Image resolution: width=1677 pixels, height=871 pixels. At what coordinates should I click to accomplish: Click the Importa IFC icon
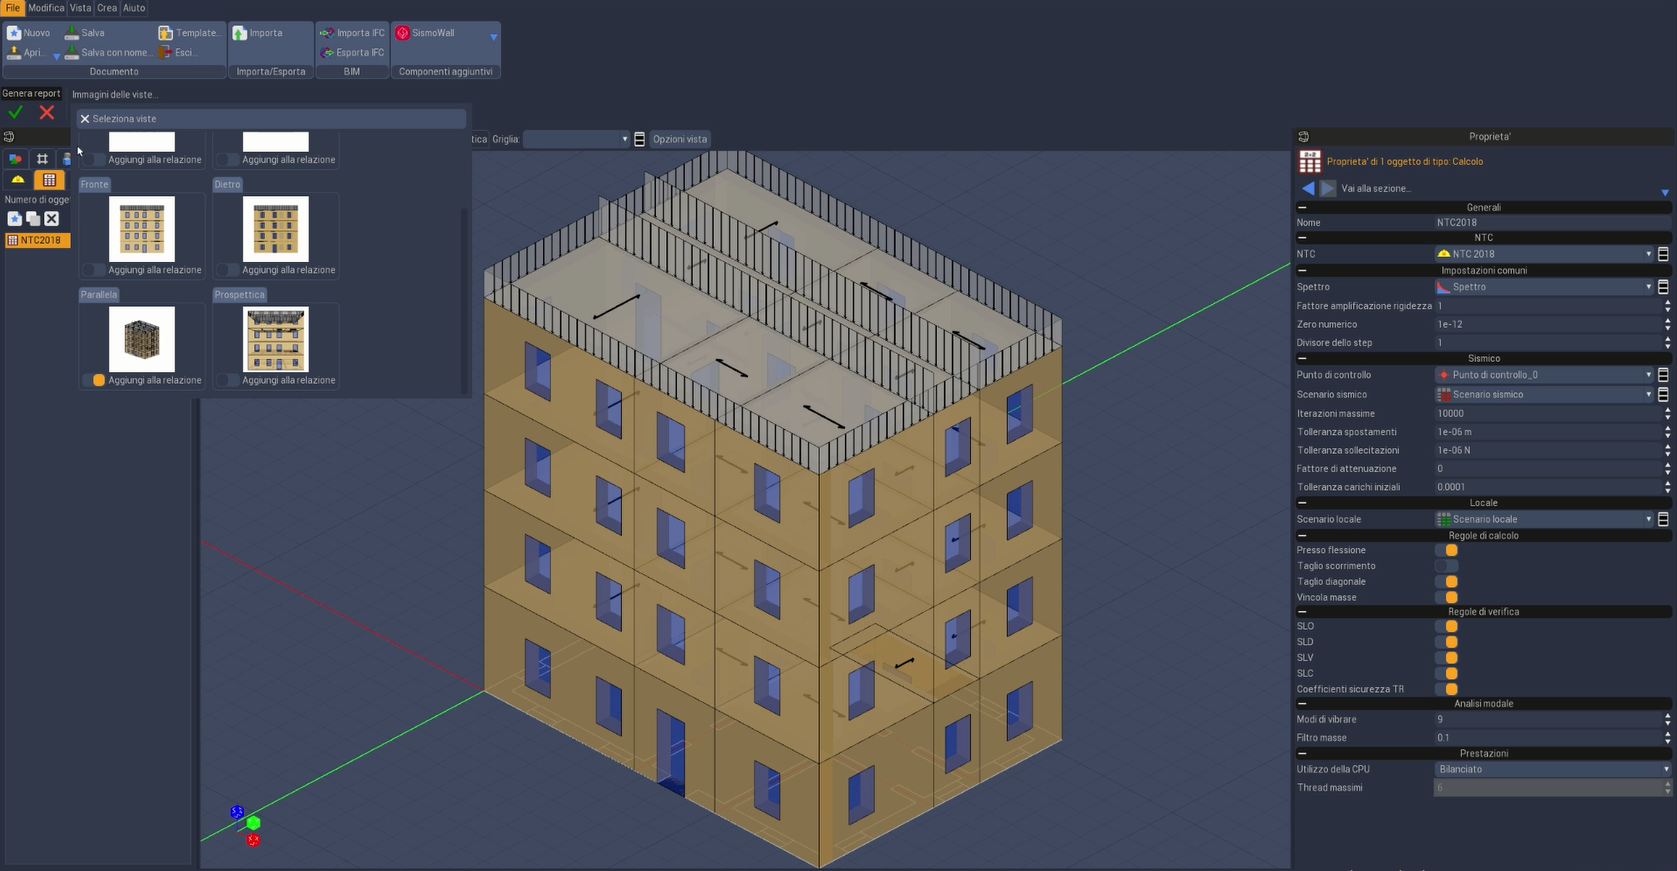327,33
